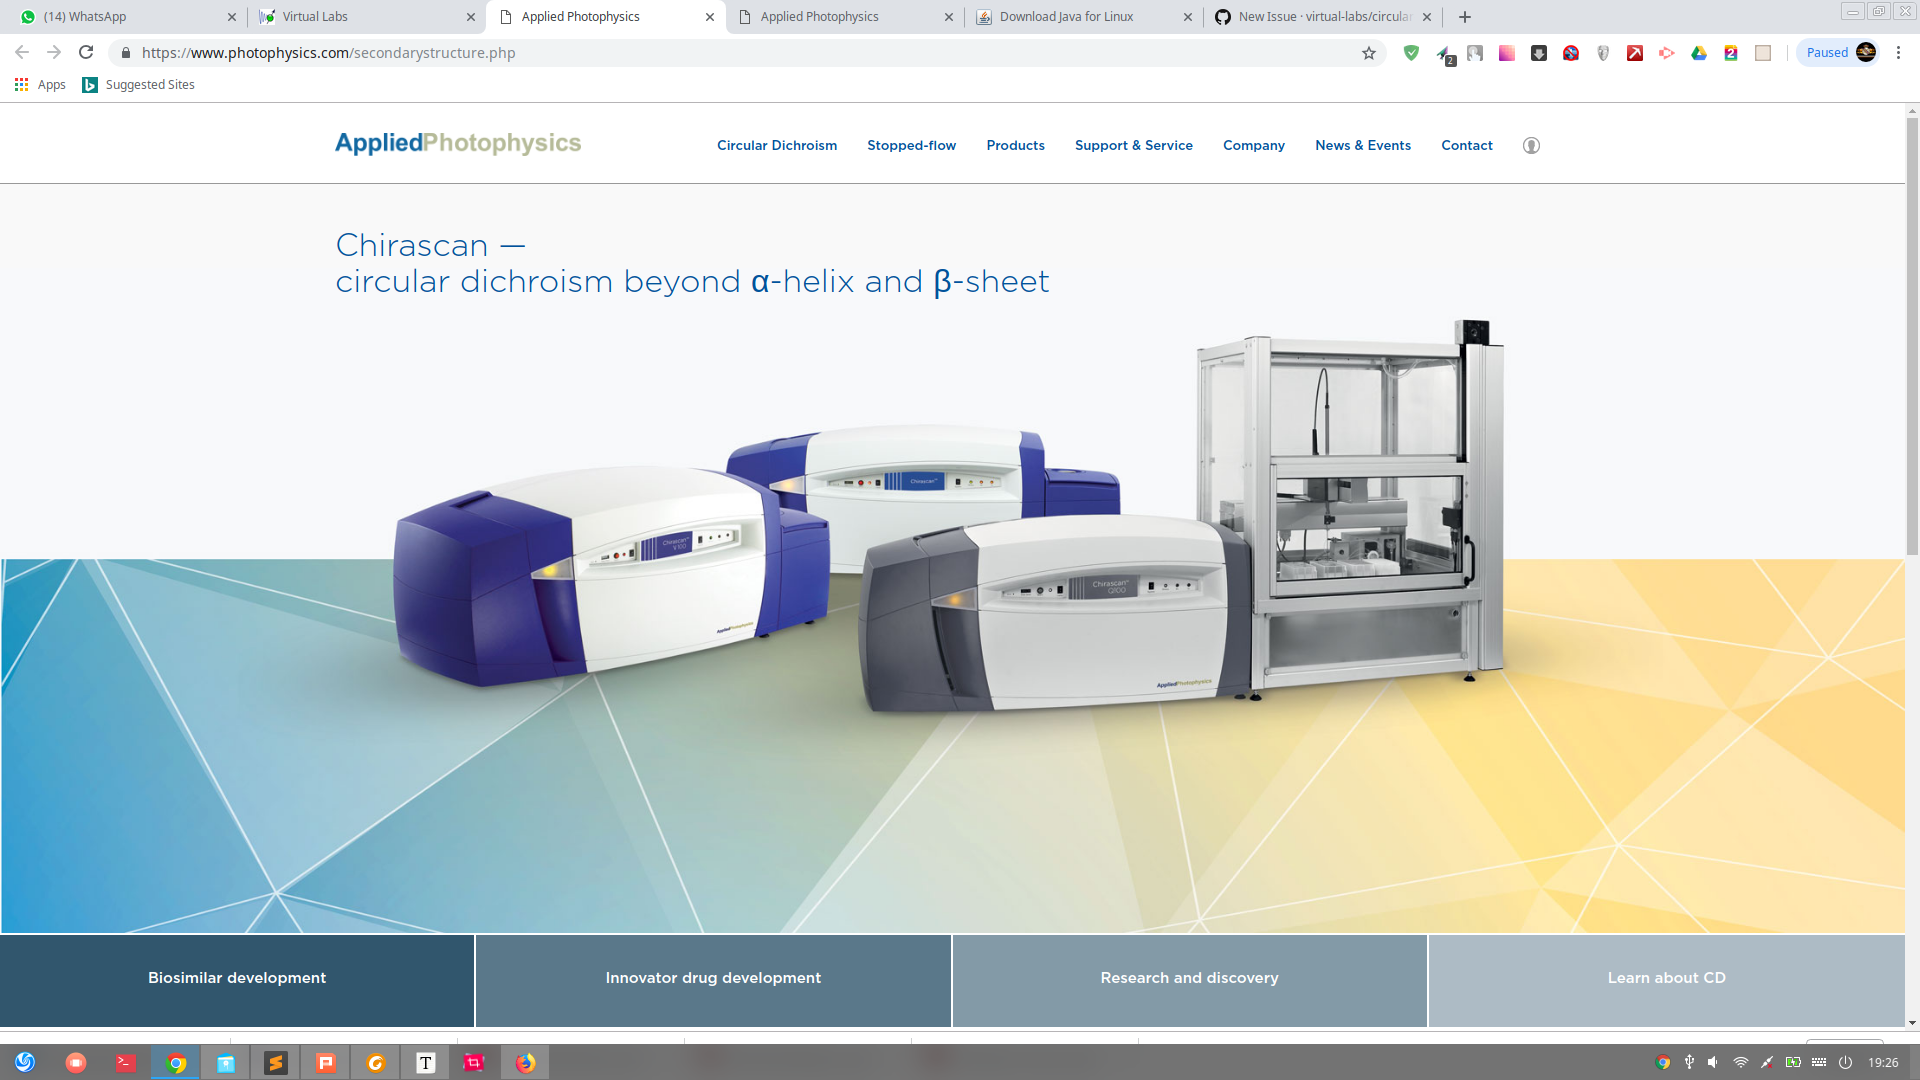Open the Circular Dichroism menu

777,145
